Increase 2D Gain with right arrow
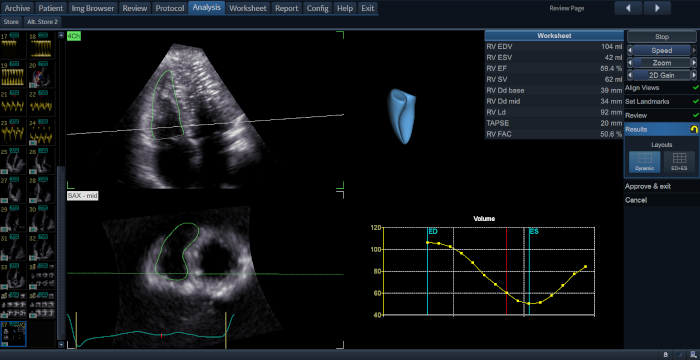 coord(694,75)
